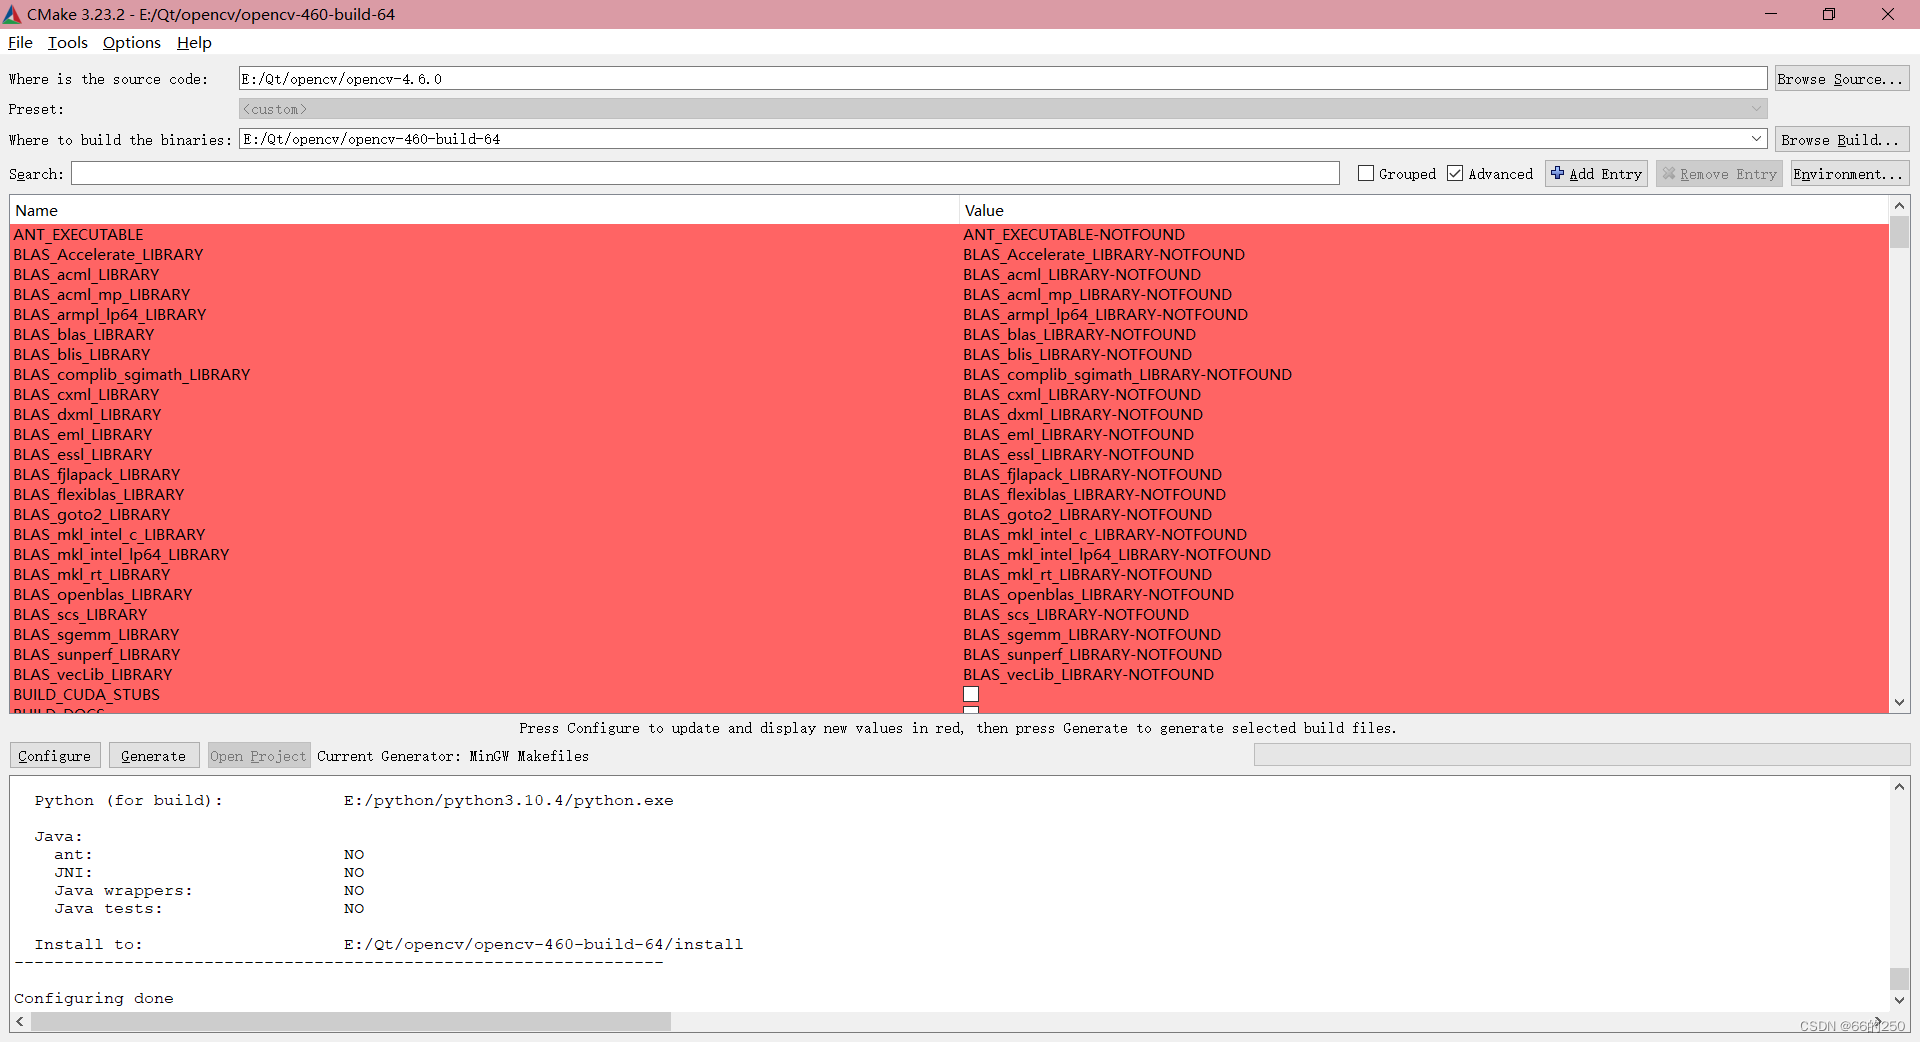The image size is (1920, 1042).
Task: Click the output log scroll-down arrow
Action: click(1899, 1000)
